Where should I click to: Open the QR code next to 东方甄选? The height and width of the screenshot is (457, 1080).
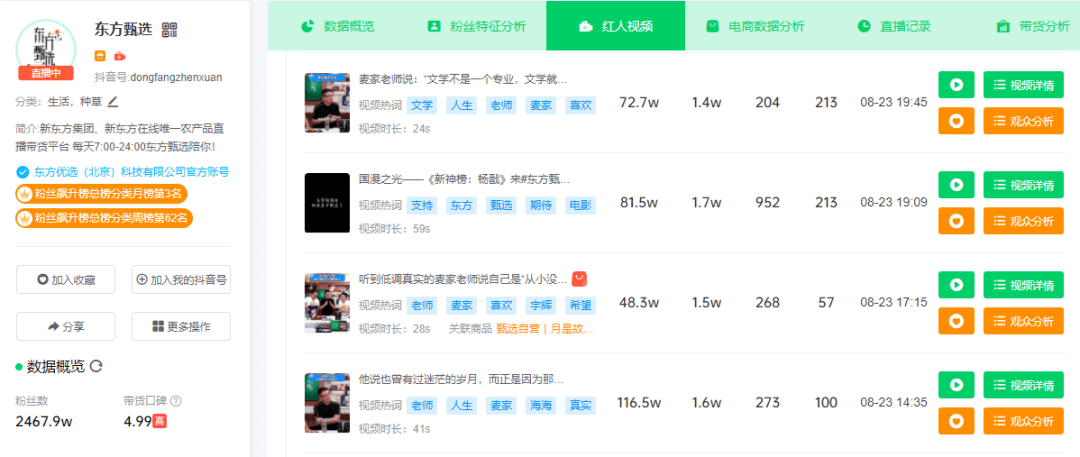[x=169, y=30]
